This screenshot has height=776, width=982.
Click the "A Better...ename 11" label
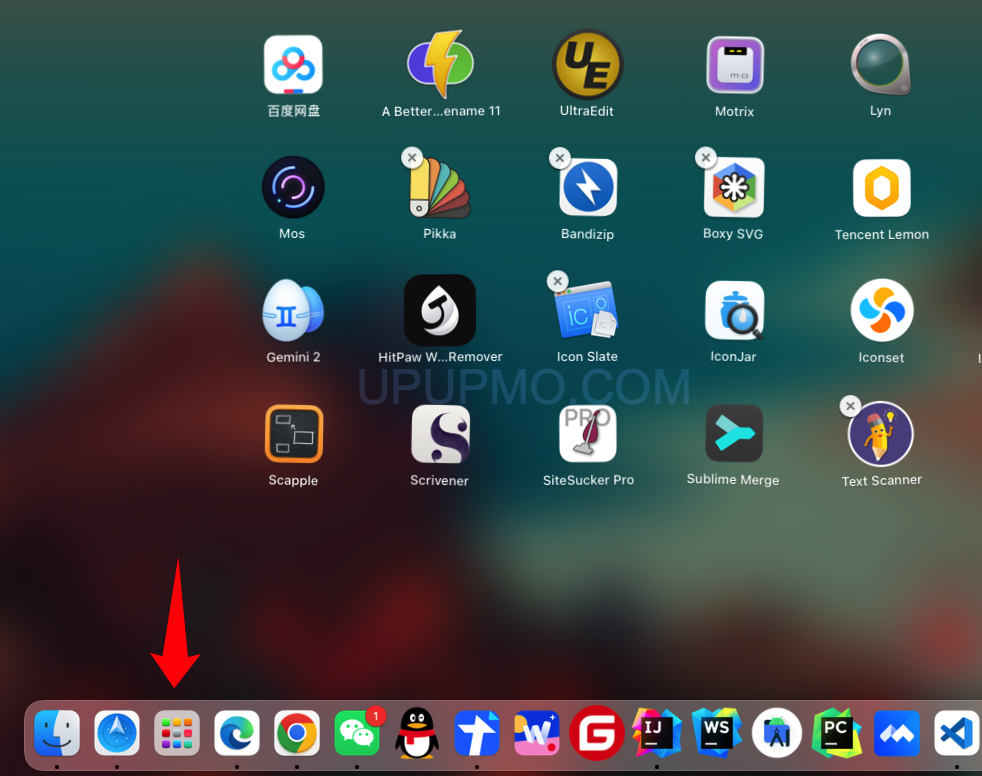click(x=441, y=111)
